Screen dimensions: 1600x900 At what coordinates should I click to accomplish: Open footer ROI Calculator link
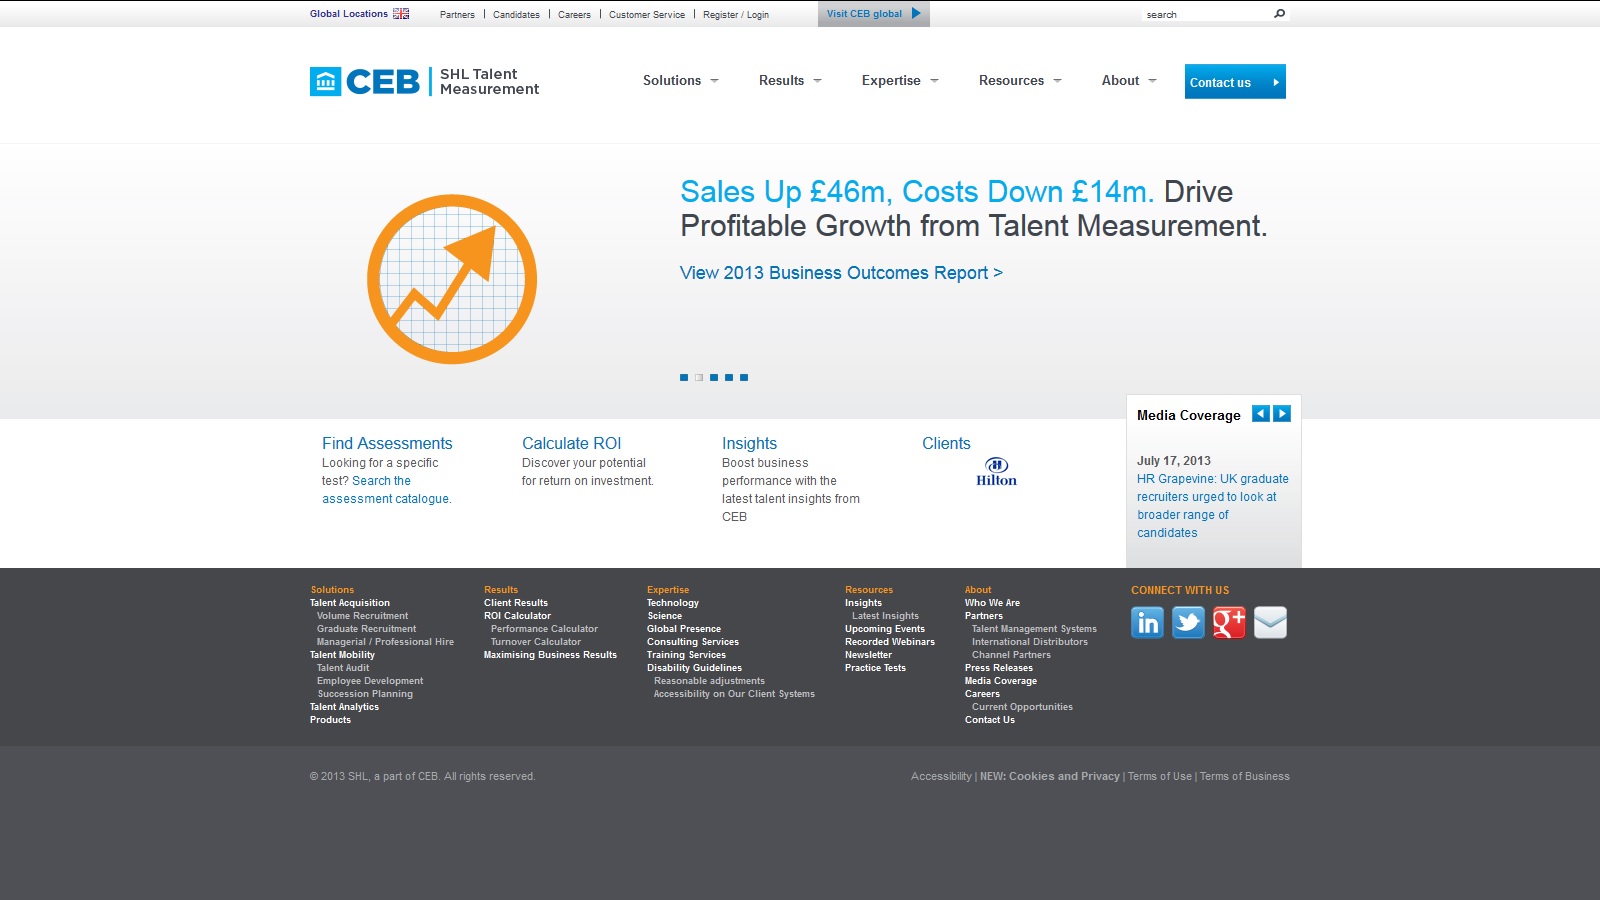[x=517, y=616]
